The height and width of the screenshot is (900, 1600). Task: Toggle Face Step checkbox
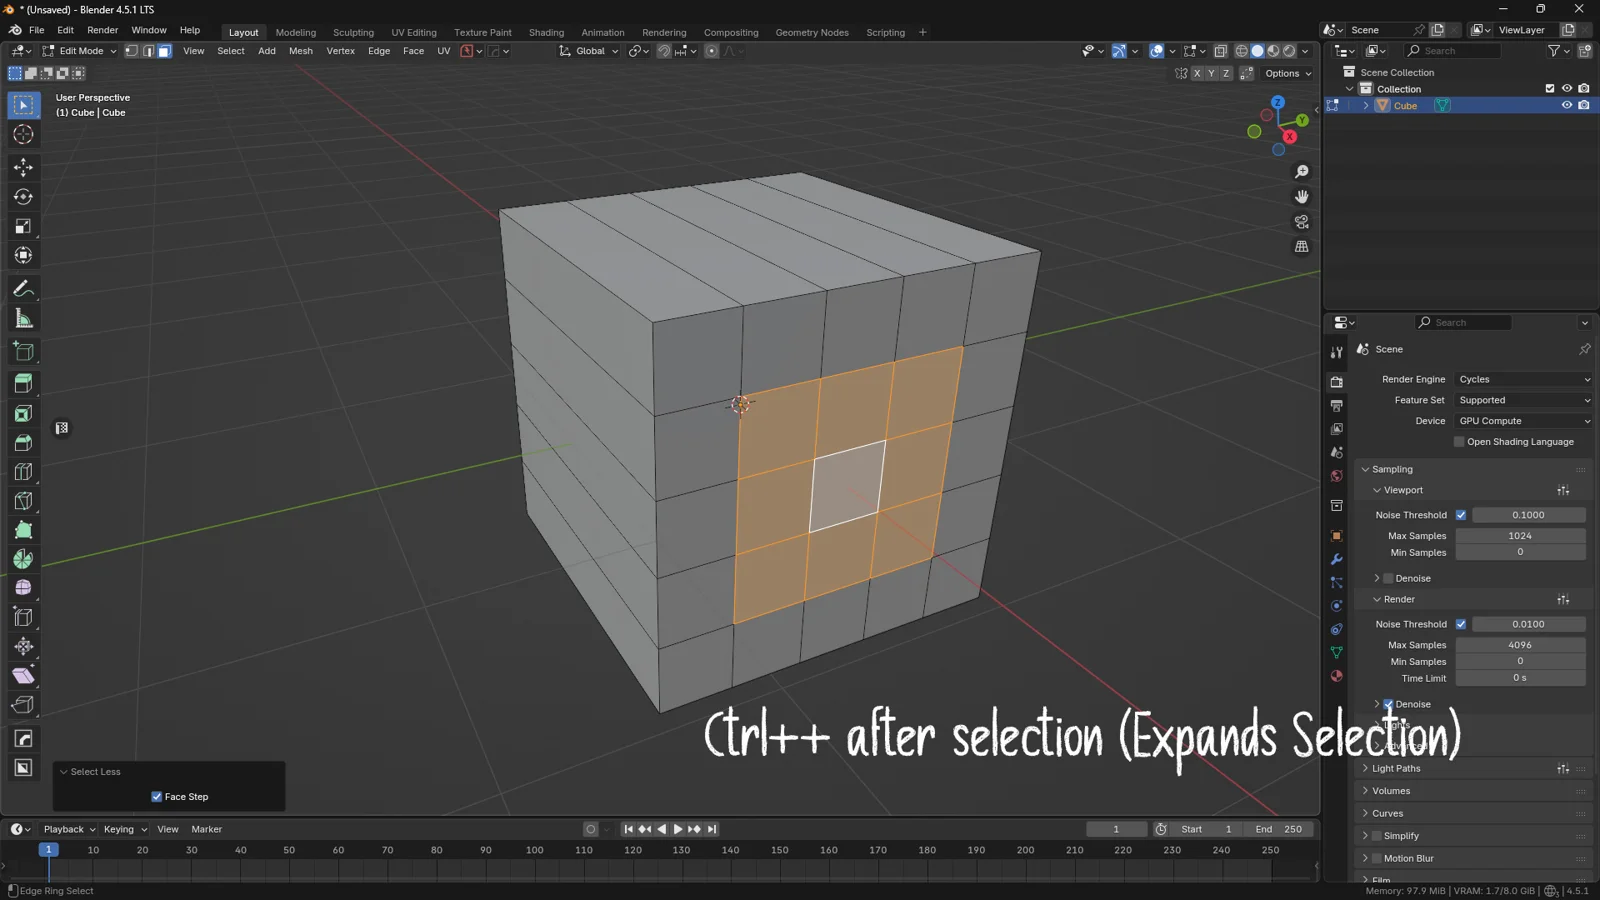coord(156,797)
